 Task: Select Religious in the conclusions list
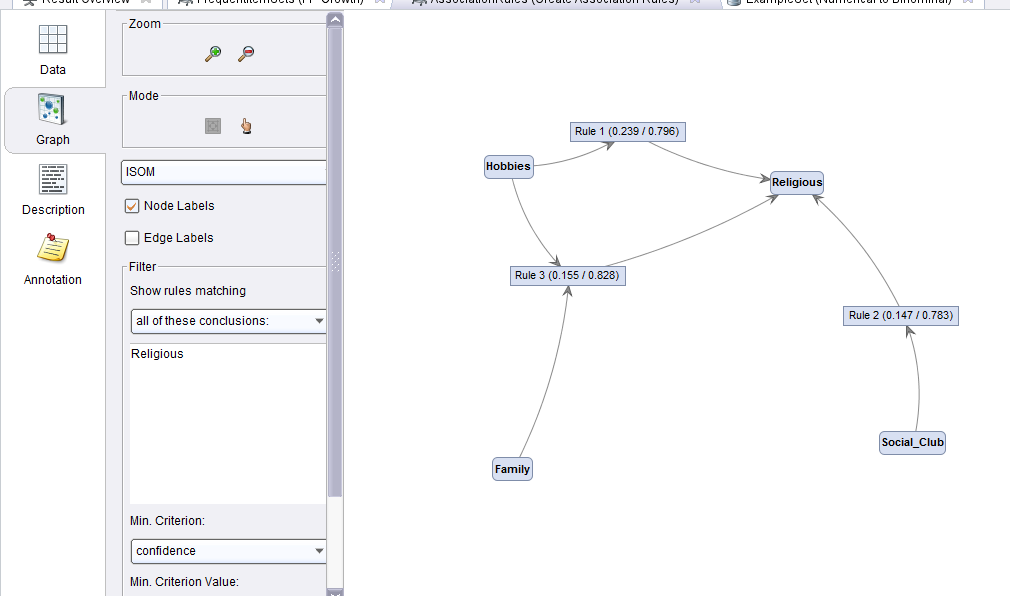click(157, 354)
